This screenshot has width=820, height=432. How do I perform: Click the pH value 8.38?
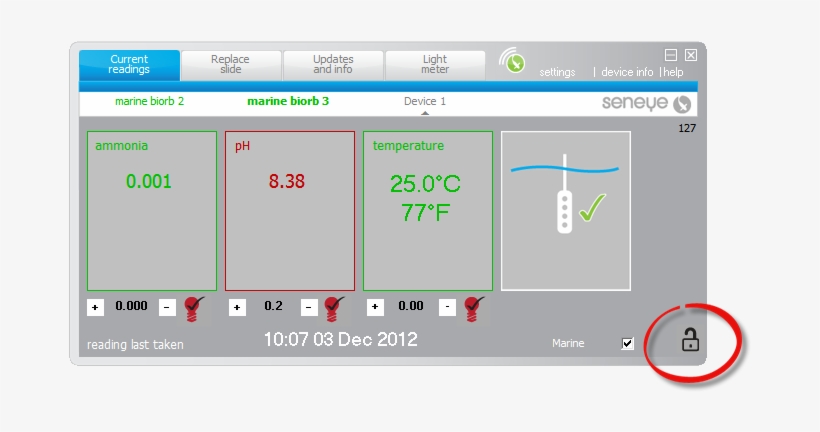pos(287,181)
